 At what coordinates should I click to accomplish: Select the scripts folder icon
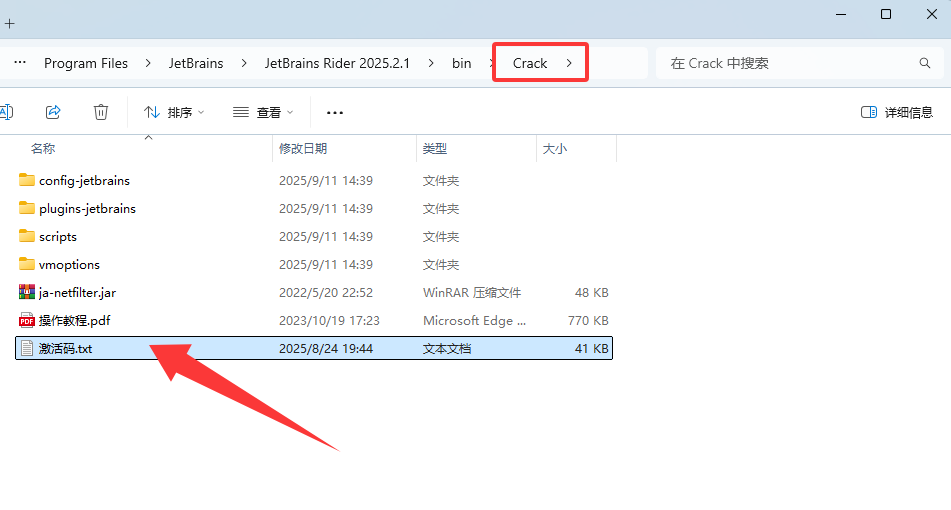click(x=27, y=236)
